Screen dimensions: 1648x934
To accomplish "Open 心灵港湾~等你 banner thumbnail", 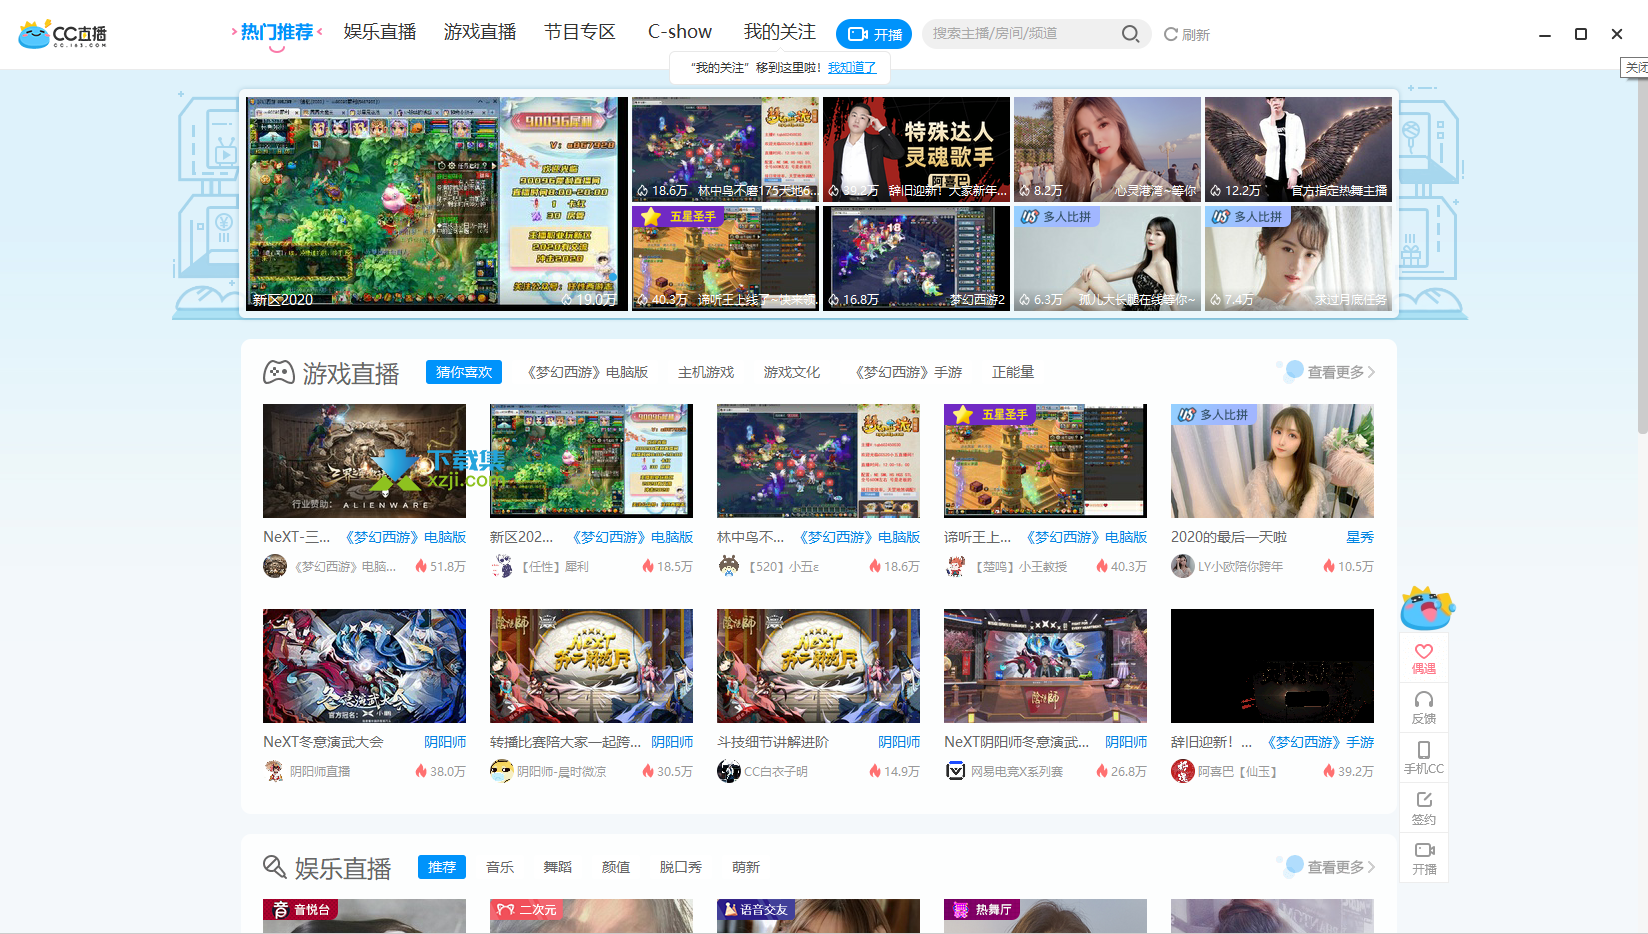I will [x=1107, y=148].
